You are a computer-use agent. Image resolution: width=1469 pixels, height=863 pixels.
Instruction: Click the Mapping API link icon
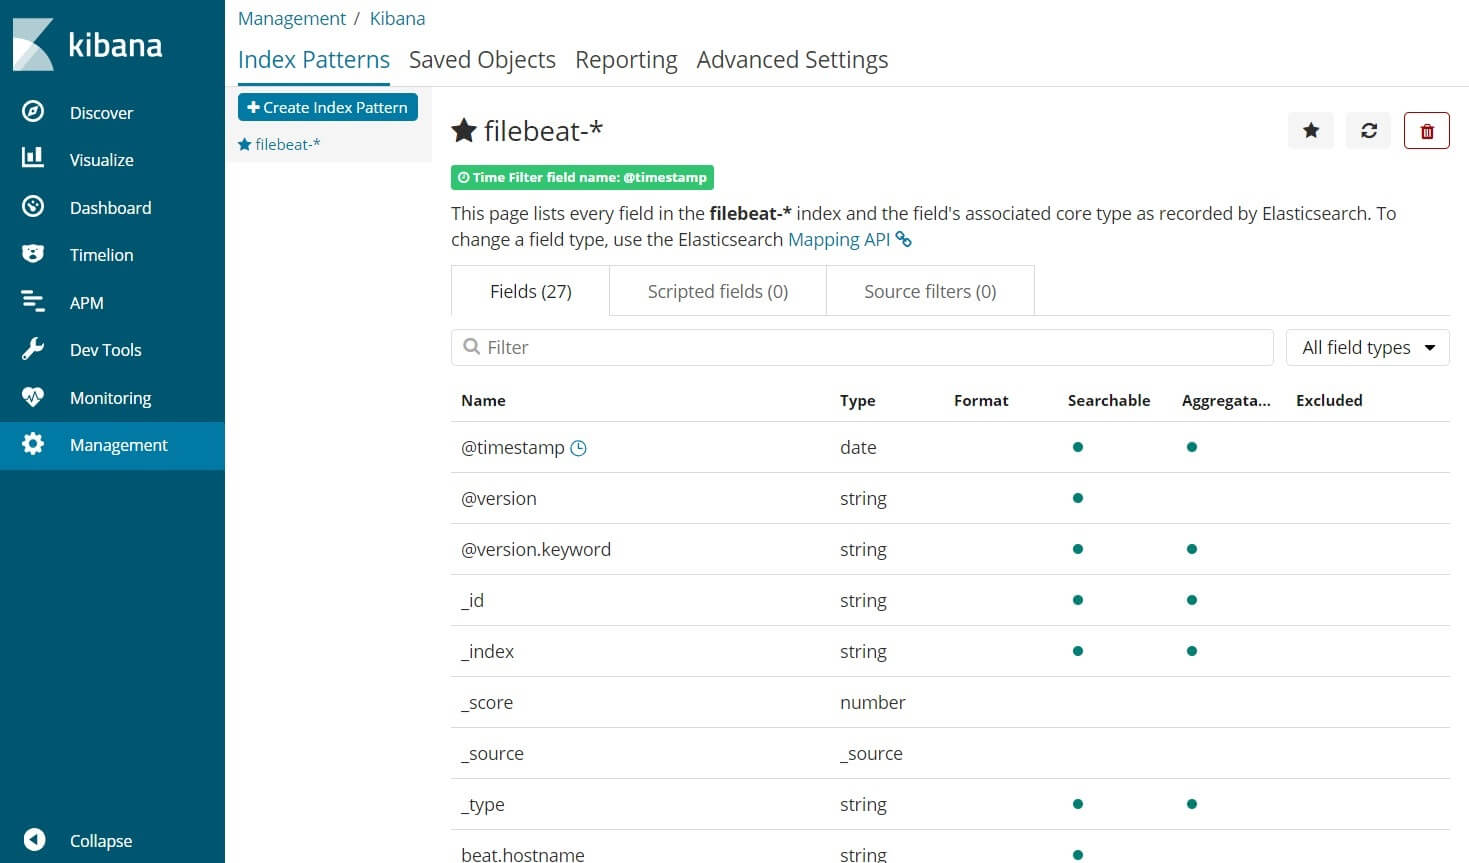(903, 240)
